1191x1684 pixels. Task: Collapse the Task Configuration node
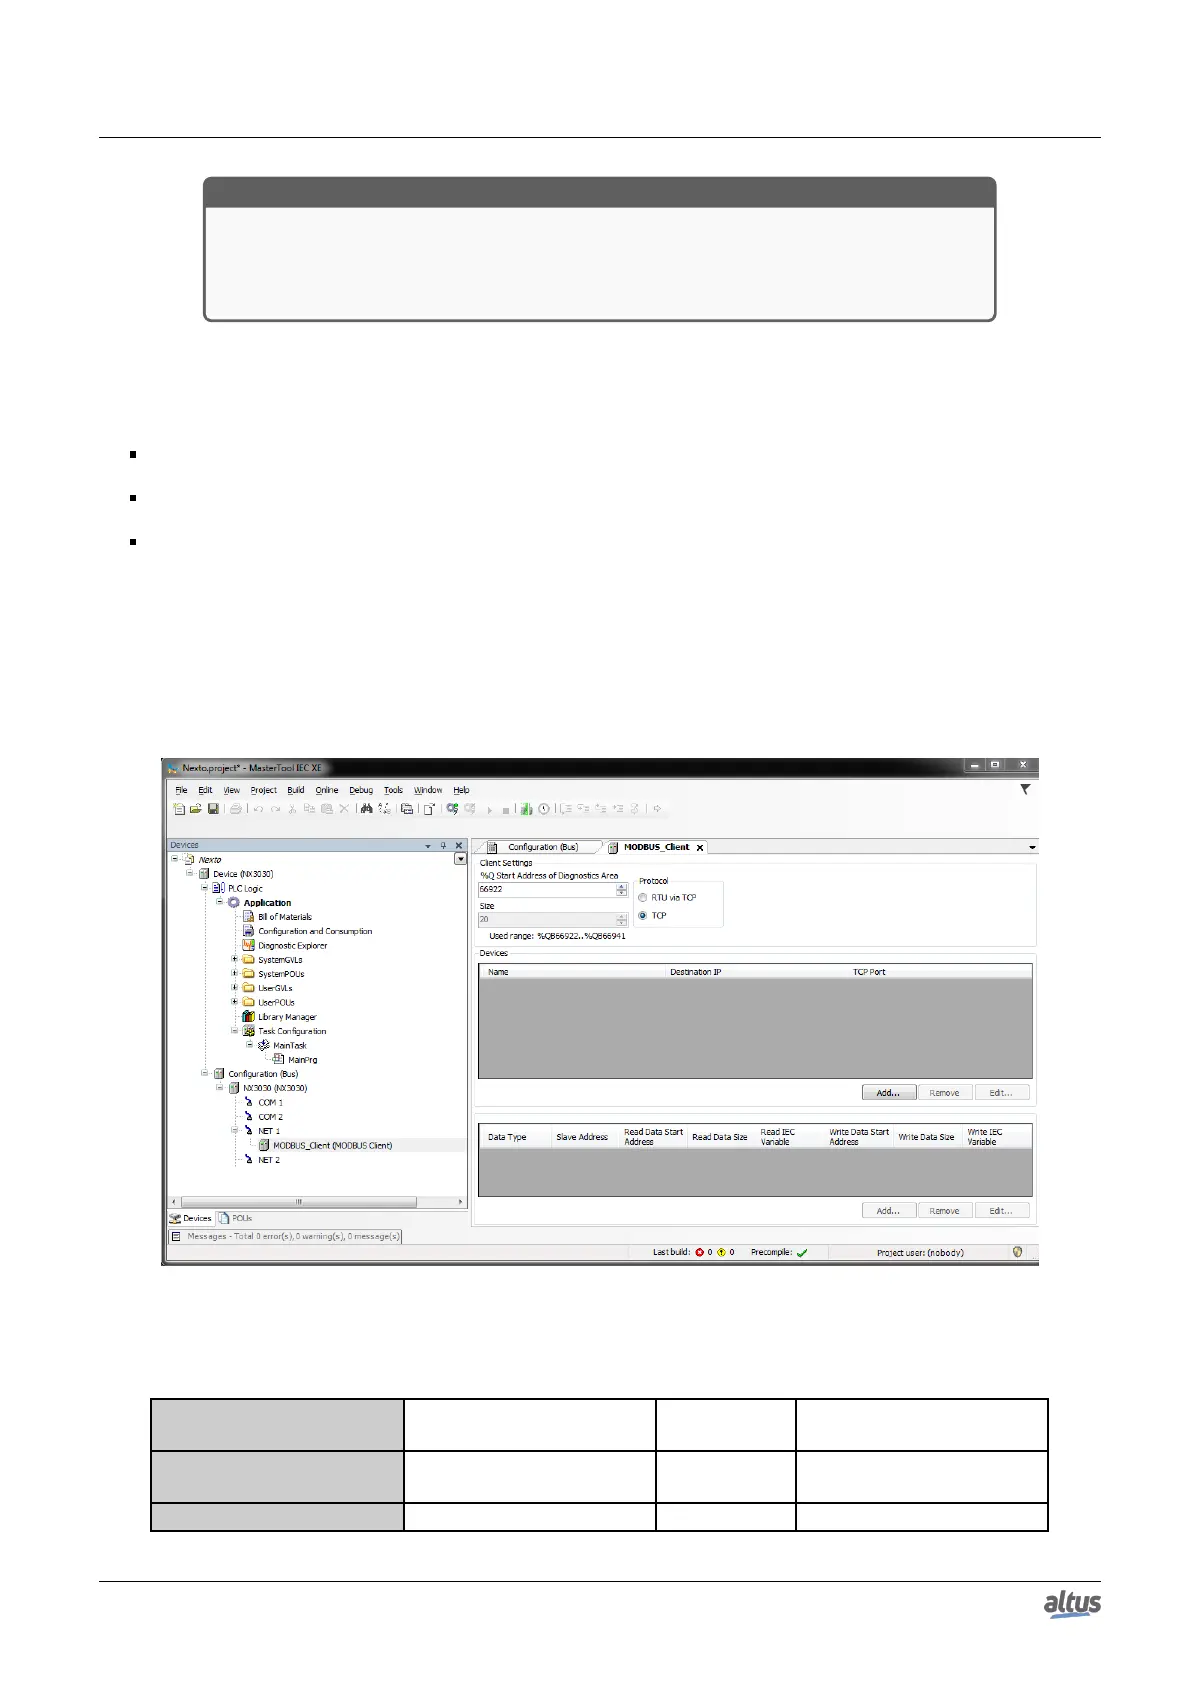pyautogui.click(x=235, y=1031)
